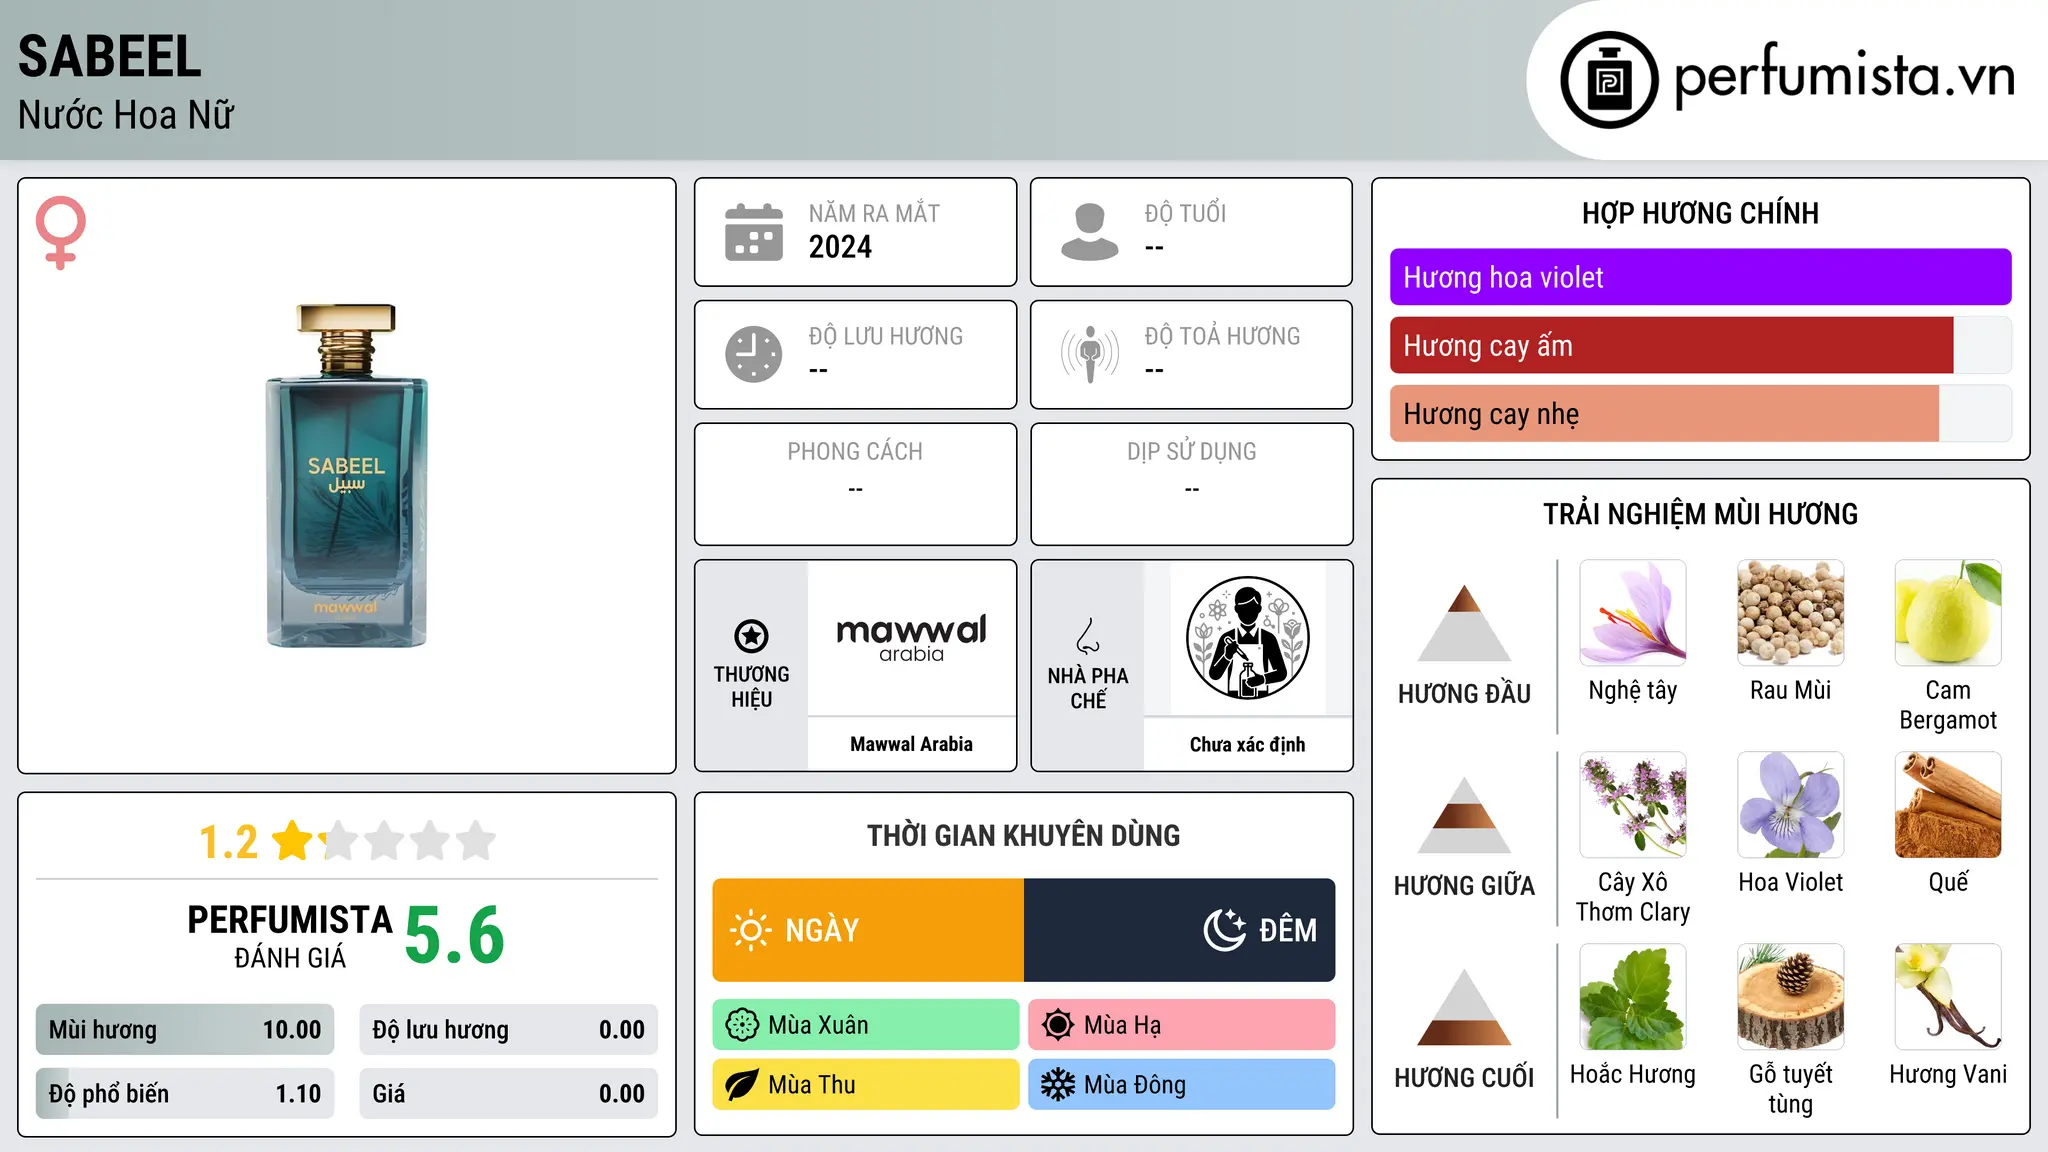This screenshot has width=2048, height=1152.
Task: Click the star badge icon above Thương Hiệu
Action: click(751, 636)
